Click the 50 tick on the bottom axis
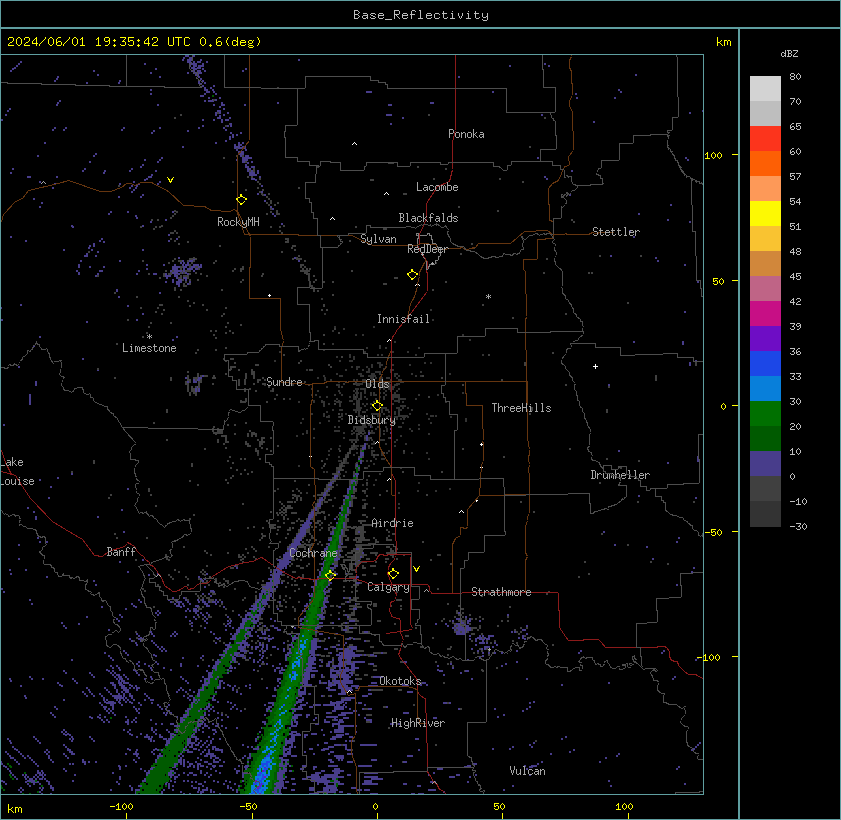Image resolution: width=841 pixels, height=820 pixels. 499,806
